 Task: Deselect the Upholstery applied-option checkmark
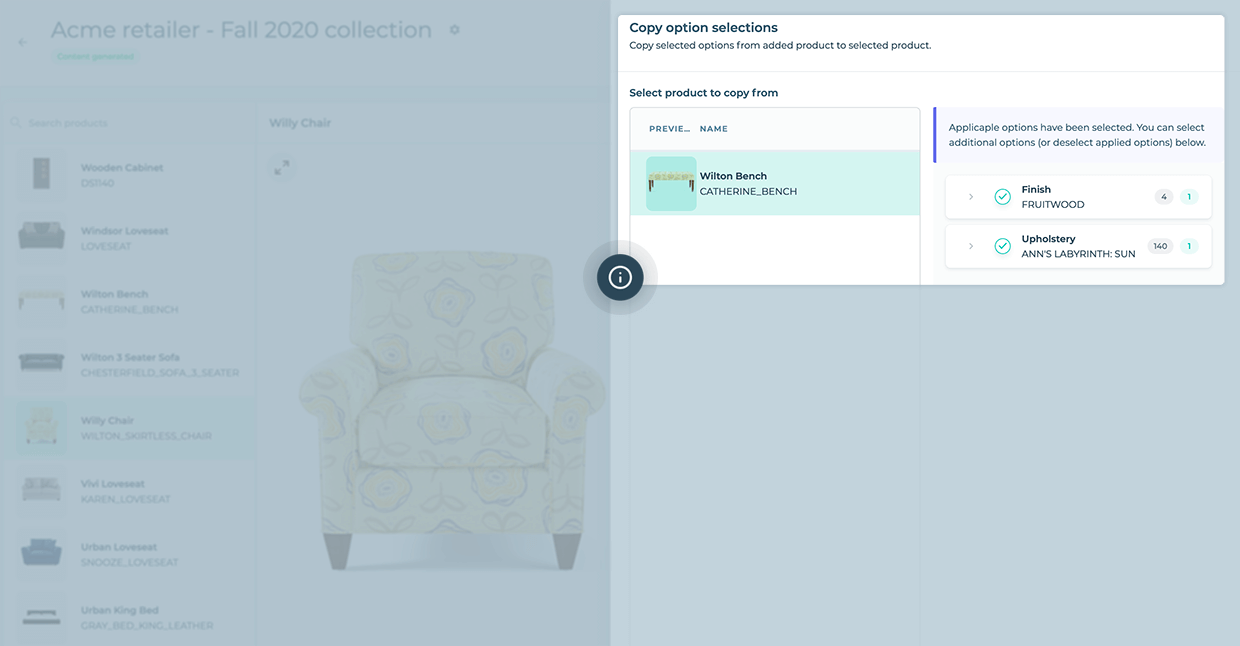(1002, 245)
